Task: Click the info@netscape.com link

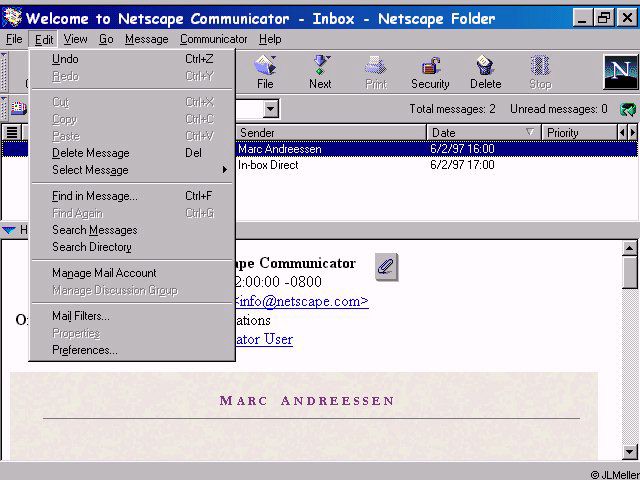Action: coord(302,301)
